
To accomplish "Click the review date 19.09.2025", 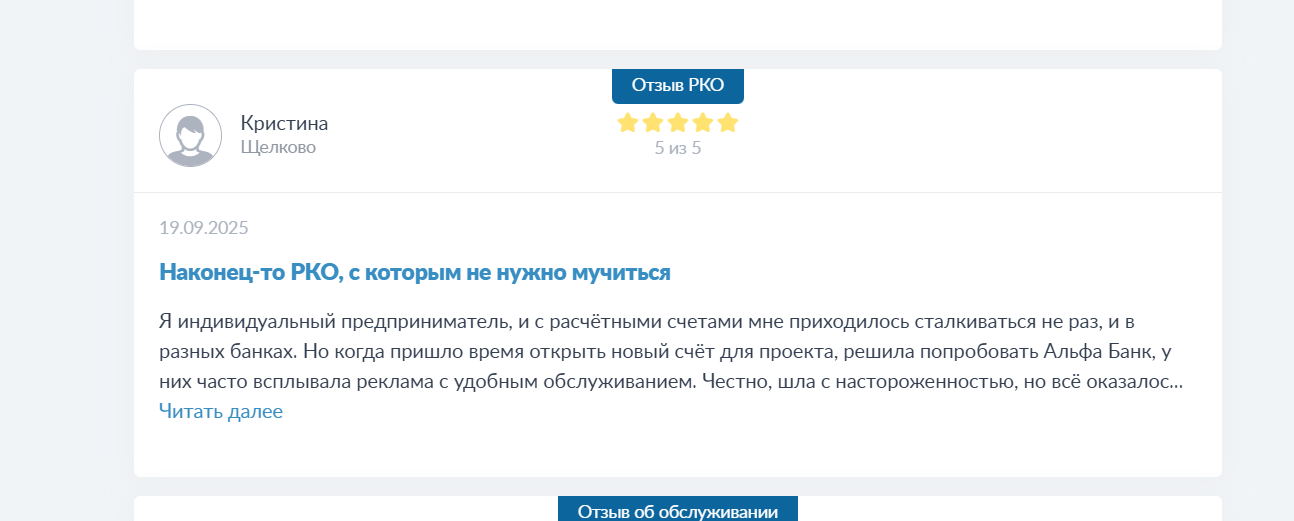I will 204,227.
